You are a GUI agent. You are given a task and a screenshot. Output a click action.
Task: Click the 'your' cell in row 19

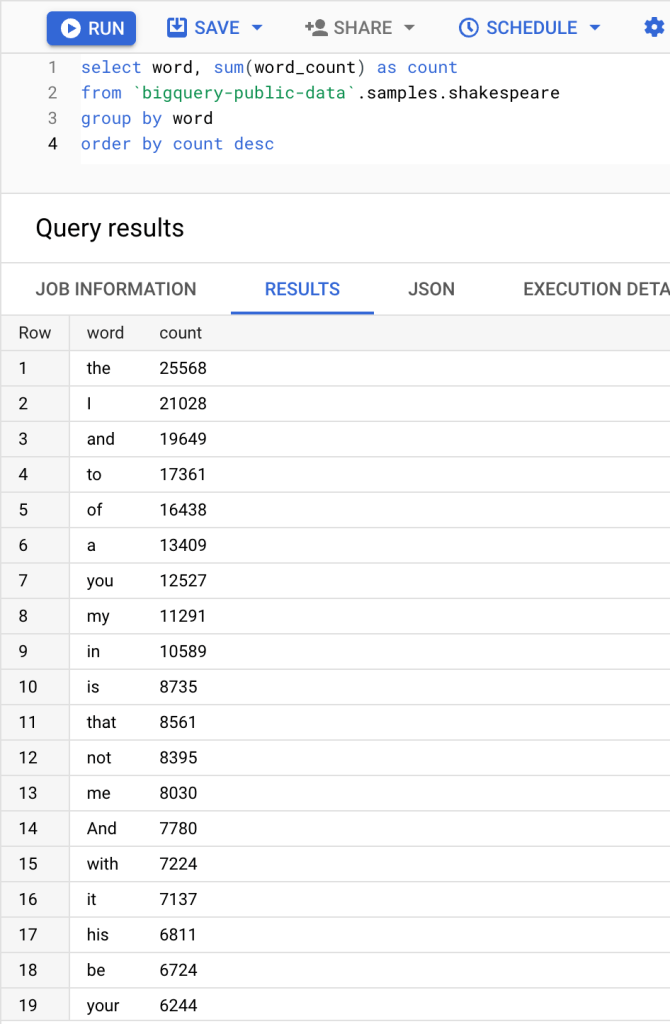click(x=103, y=1005)
